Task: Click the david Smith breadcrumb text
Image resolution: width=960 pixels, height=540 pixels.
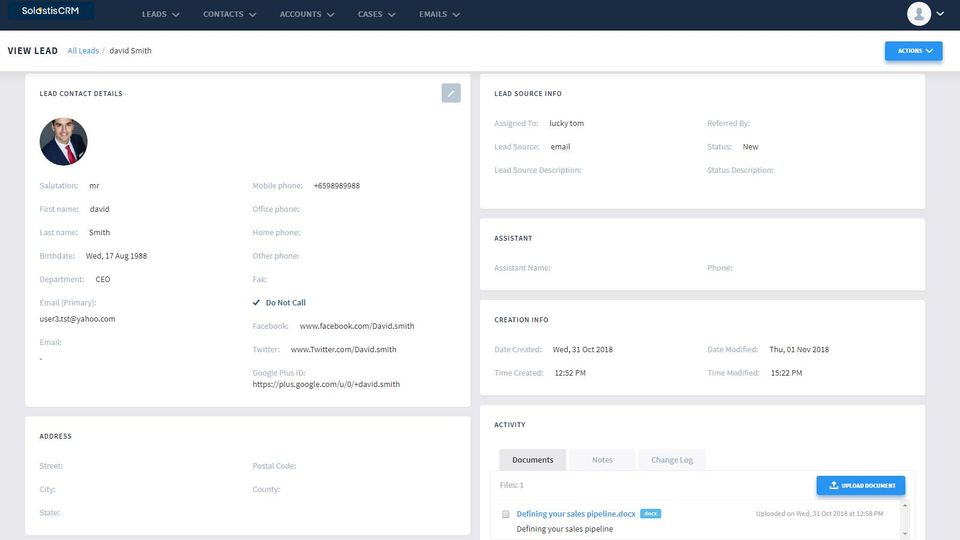Action: click(130, 51)
